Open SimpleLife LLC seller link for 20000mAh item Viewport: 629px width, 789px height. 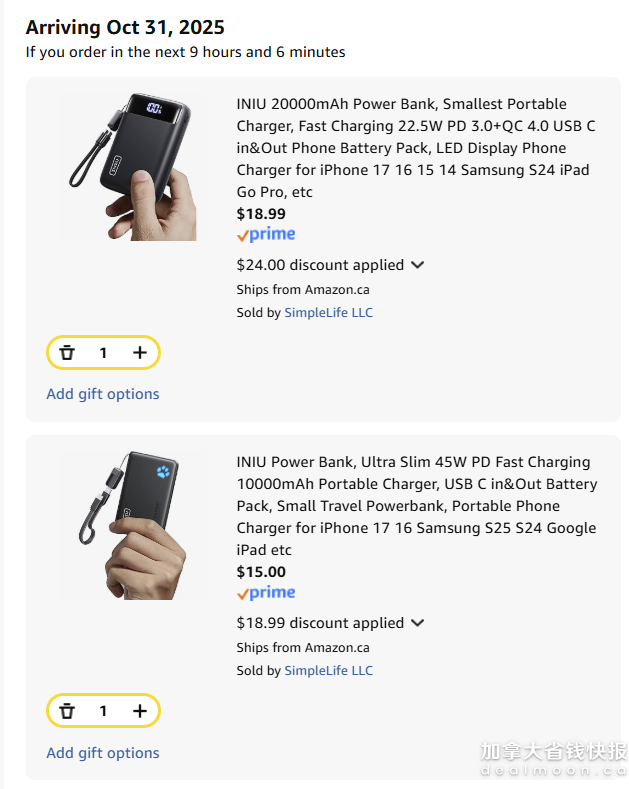pyautogui.click(x=328, y=312)
